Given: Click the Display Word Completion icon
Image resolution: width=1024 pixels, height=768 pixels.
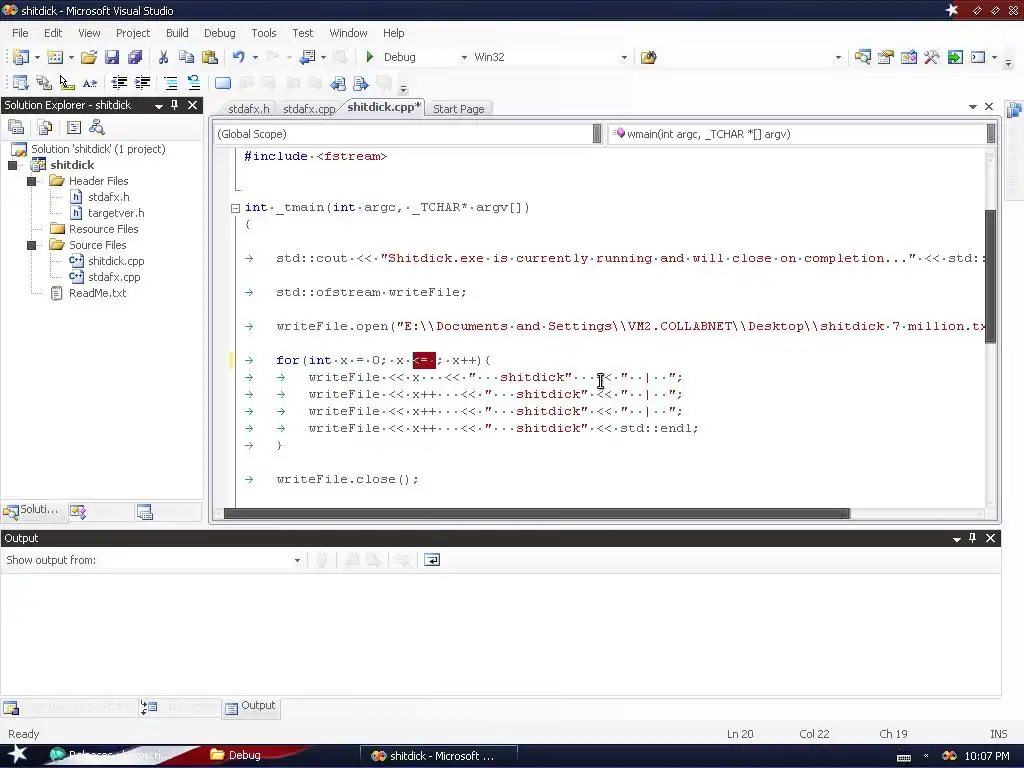Looking at the screenshot, I should (90, 83).
